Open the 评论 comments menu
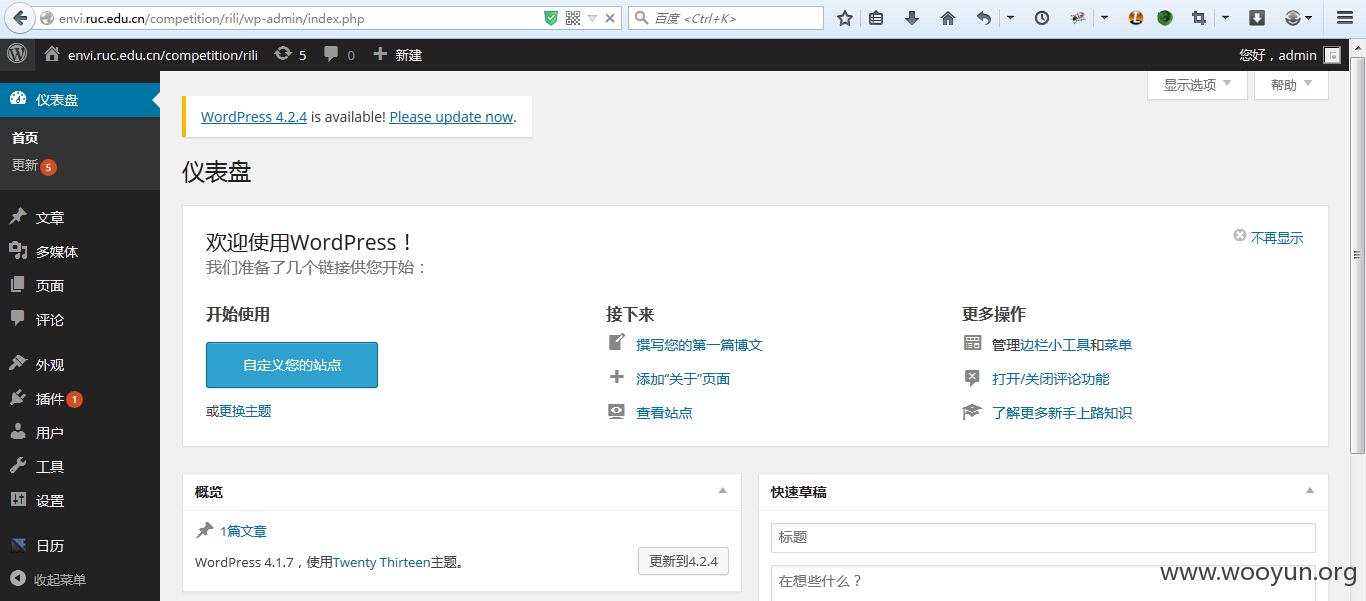Image resolution: width=1366 pixels, height=601 pixels. pyautogui.click(x=80, y=320)
